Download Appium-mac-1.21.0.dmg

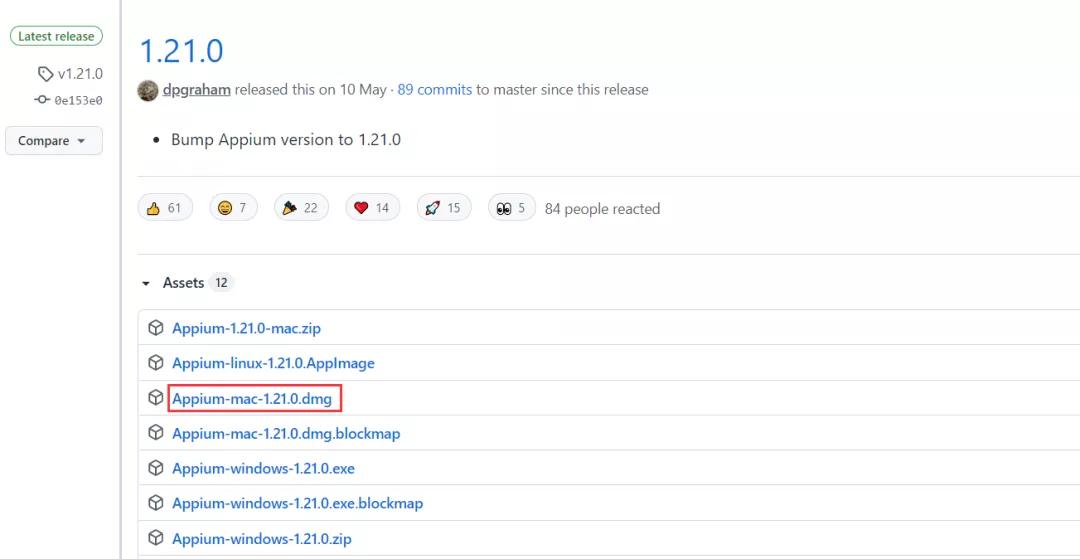[252, 399]
